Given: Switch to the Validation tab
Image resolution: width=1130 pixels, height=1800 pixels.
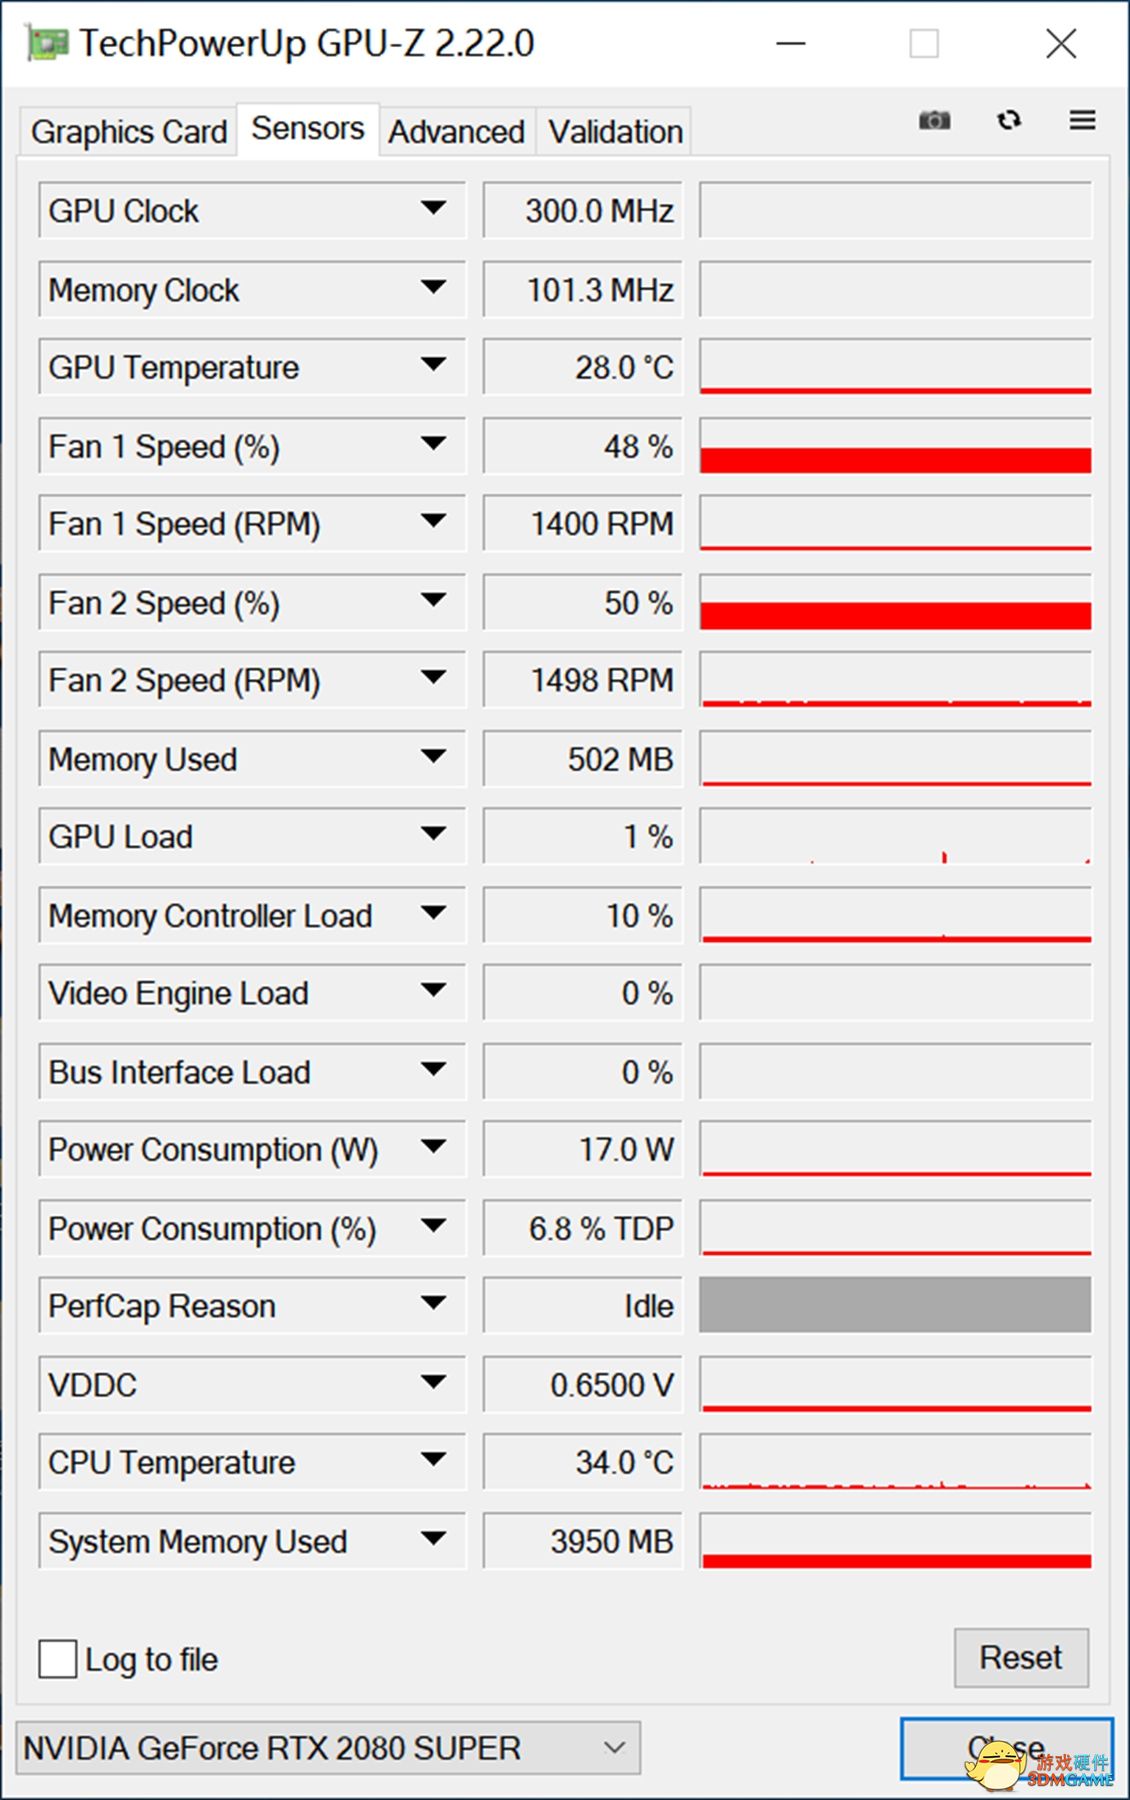Looking at the screenshot, I should 615,131.
